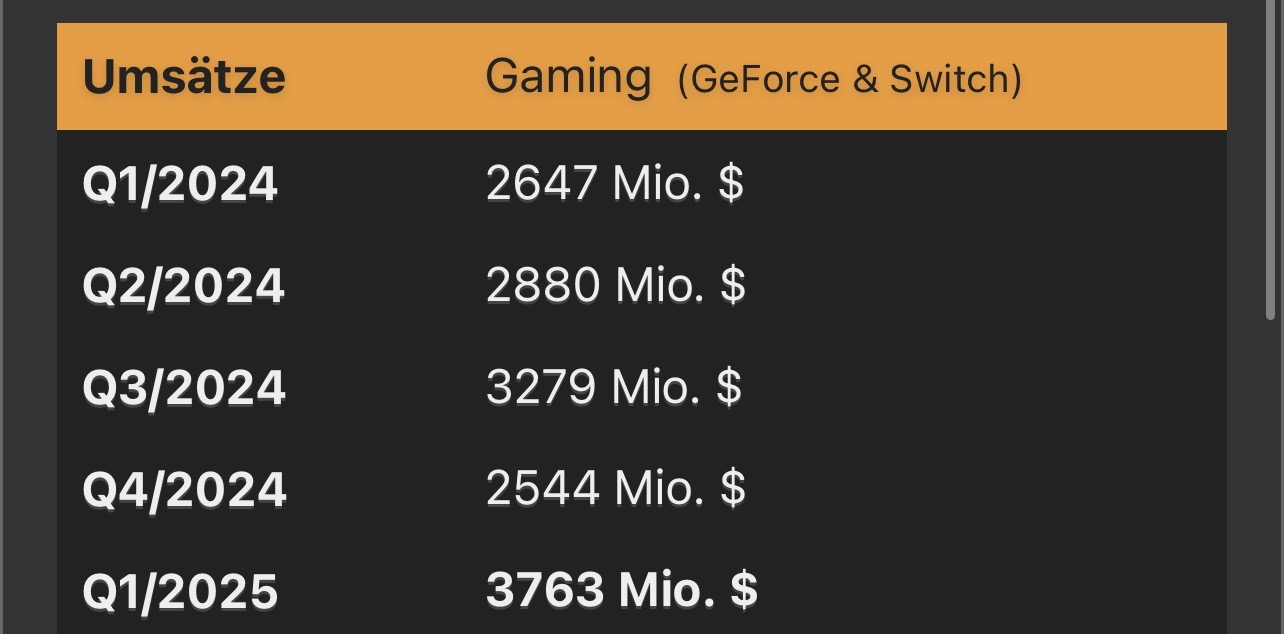1284x634 pixels.
Task: Select the Q2/2024 row label
Action: 184,287
